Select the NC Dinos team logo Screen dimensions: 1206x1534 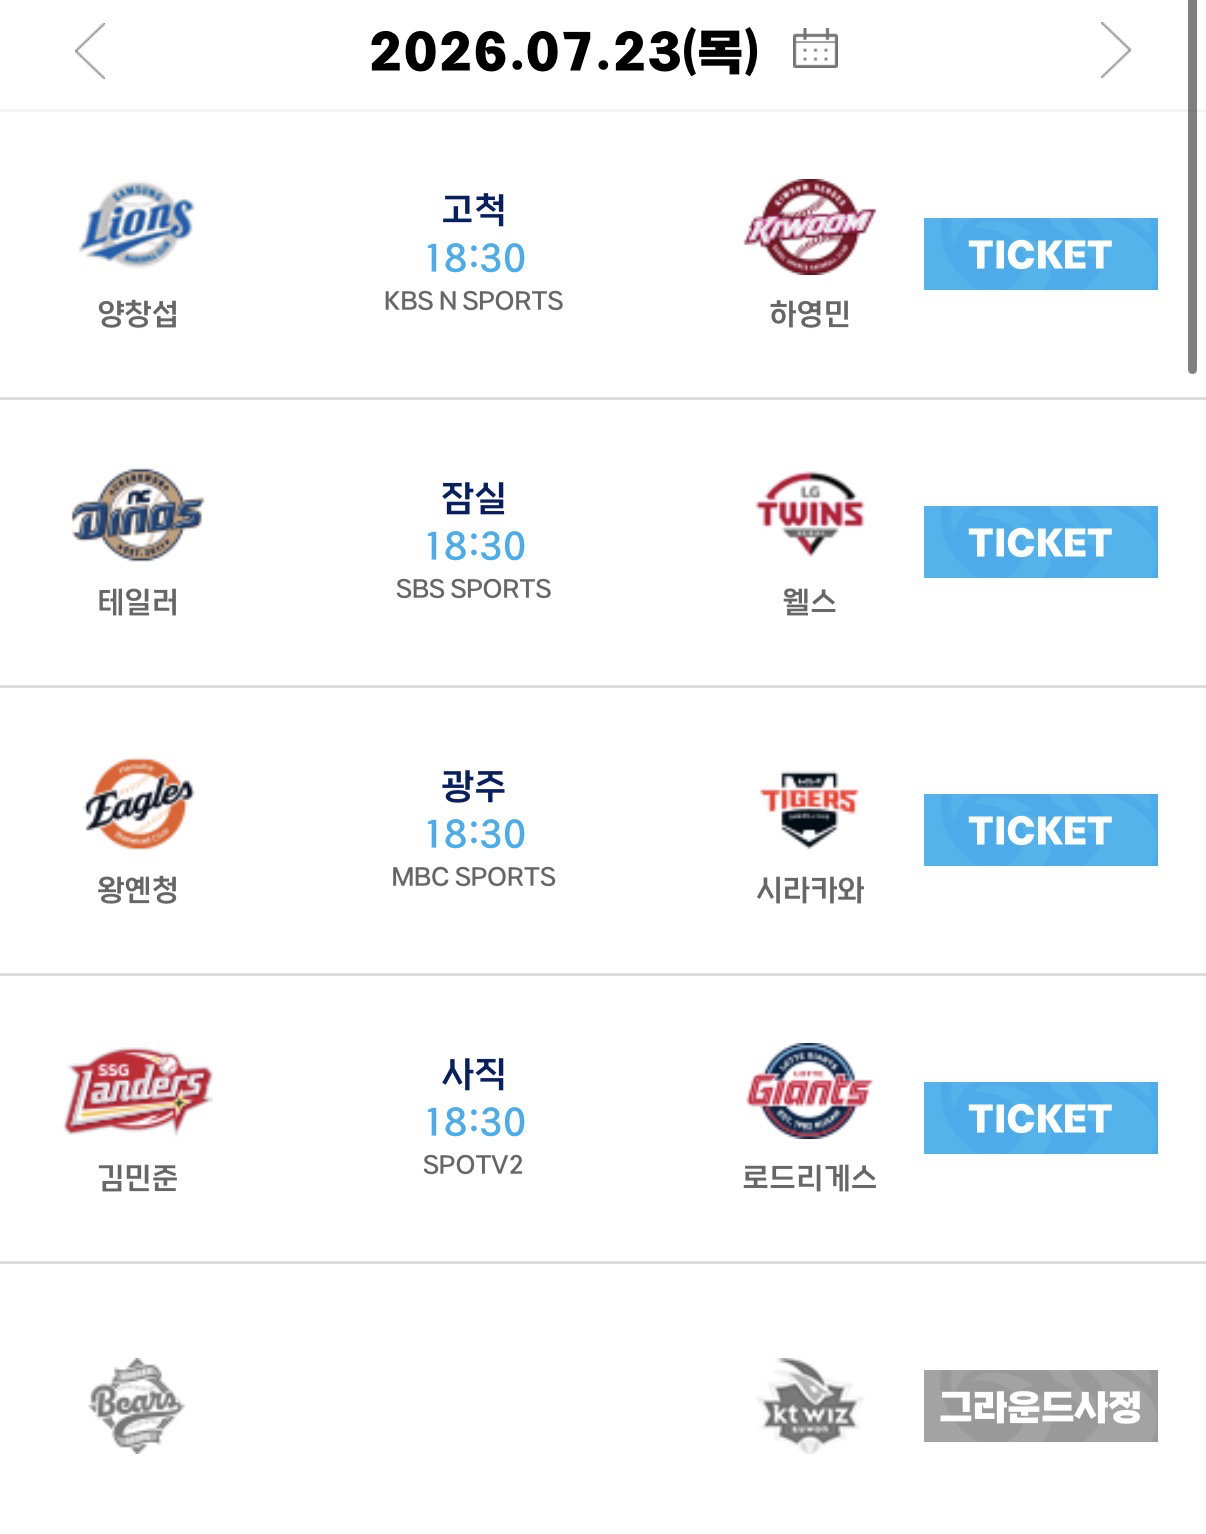coord(137,514)
